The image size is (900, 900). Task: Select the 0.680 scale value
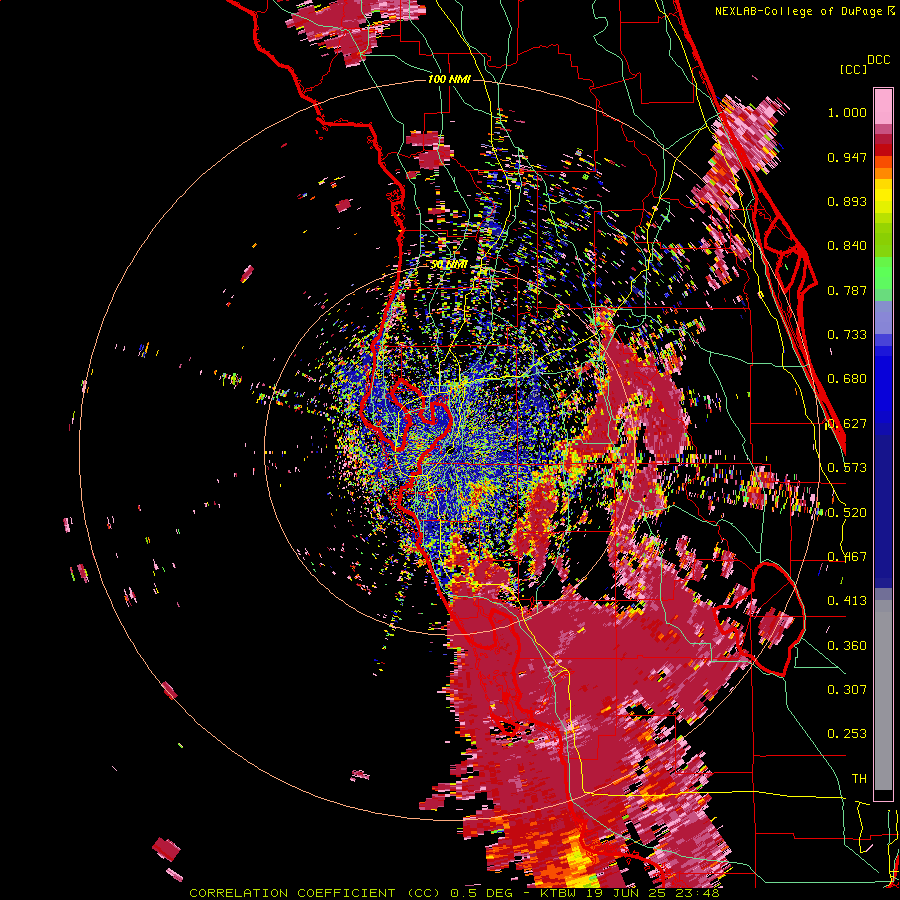847,379
